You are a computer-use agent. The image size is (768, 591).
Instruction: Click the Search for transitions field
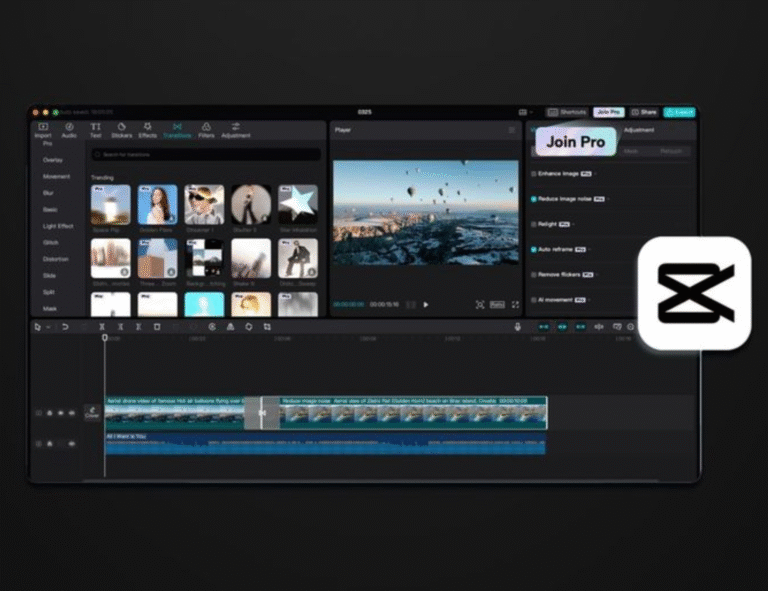[206, 154]
